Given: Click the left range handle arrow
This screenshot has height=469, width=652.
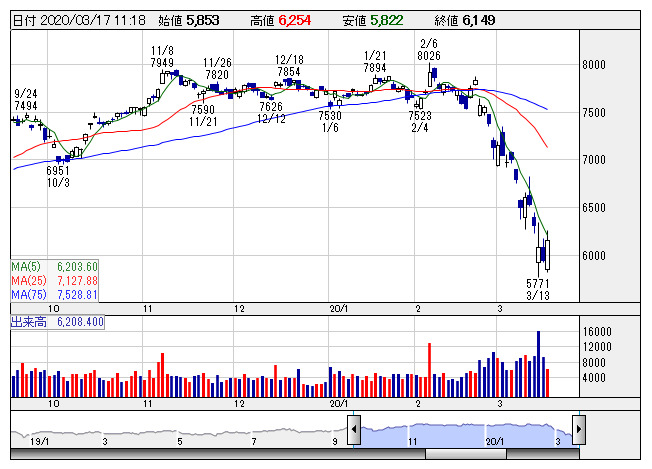Looking at the screenshot, I should click(x=354, y=431).
